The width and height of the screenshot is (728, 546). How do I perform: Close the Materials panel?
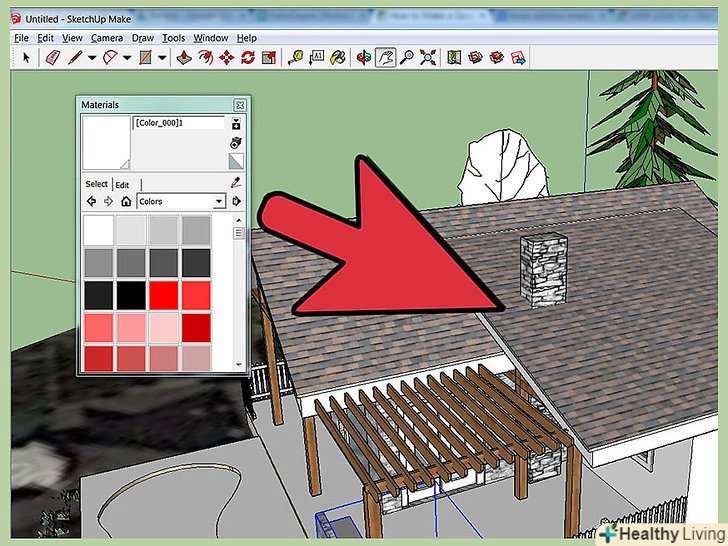[x=240, y=105]
